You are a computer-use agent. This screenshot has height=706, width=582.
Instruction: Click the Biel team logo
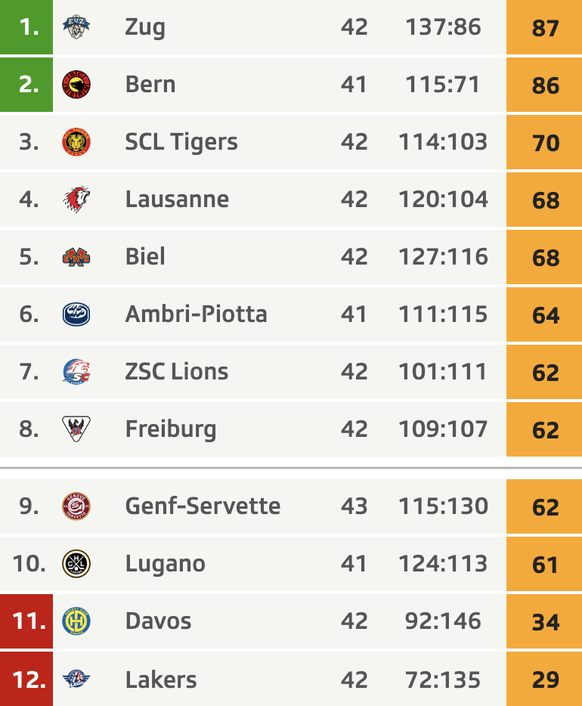click(x=76, y=257)
